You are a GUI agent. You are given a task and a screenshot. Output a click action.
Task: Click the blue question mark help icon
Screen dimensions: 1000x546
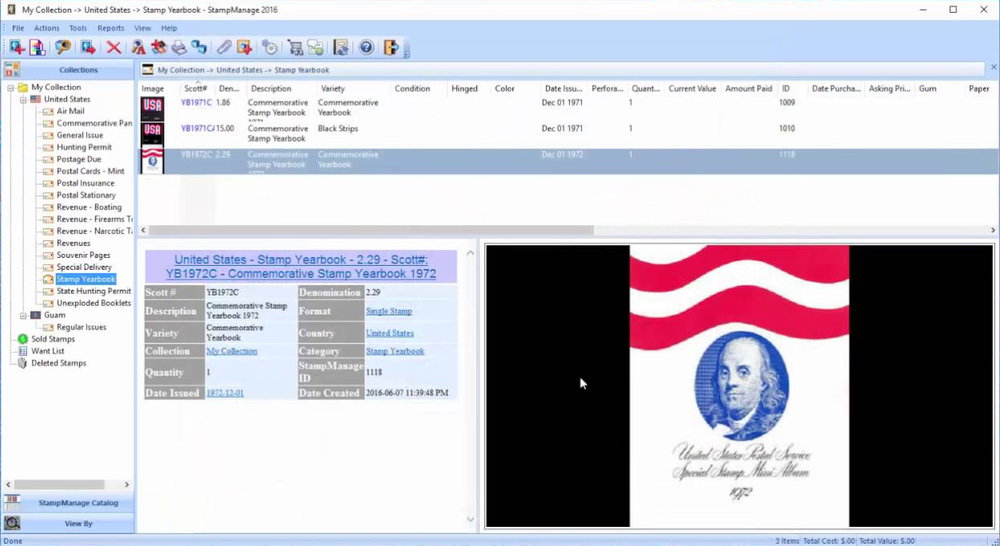click(366, 47)
